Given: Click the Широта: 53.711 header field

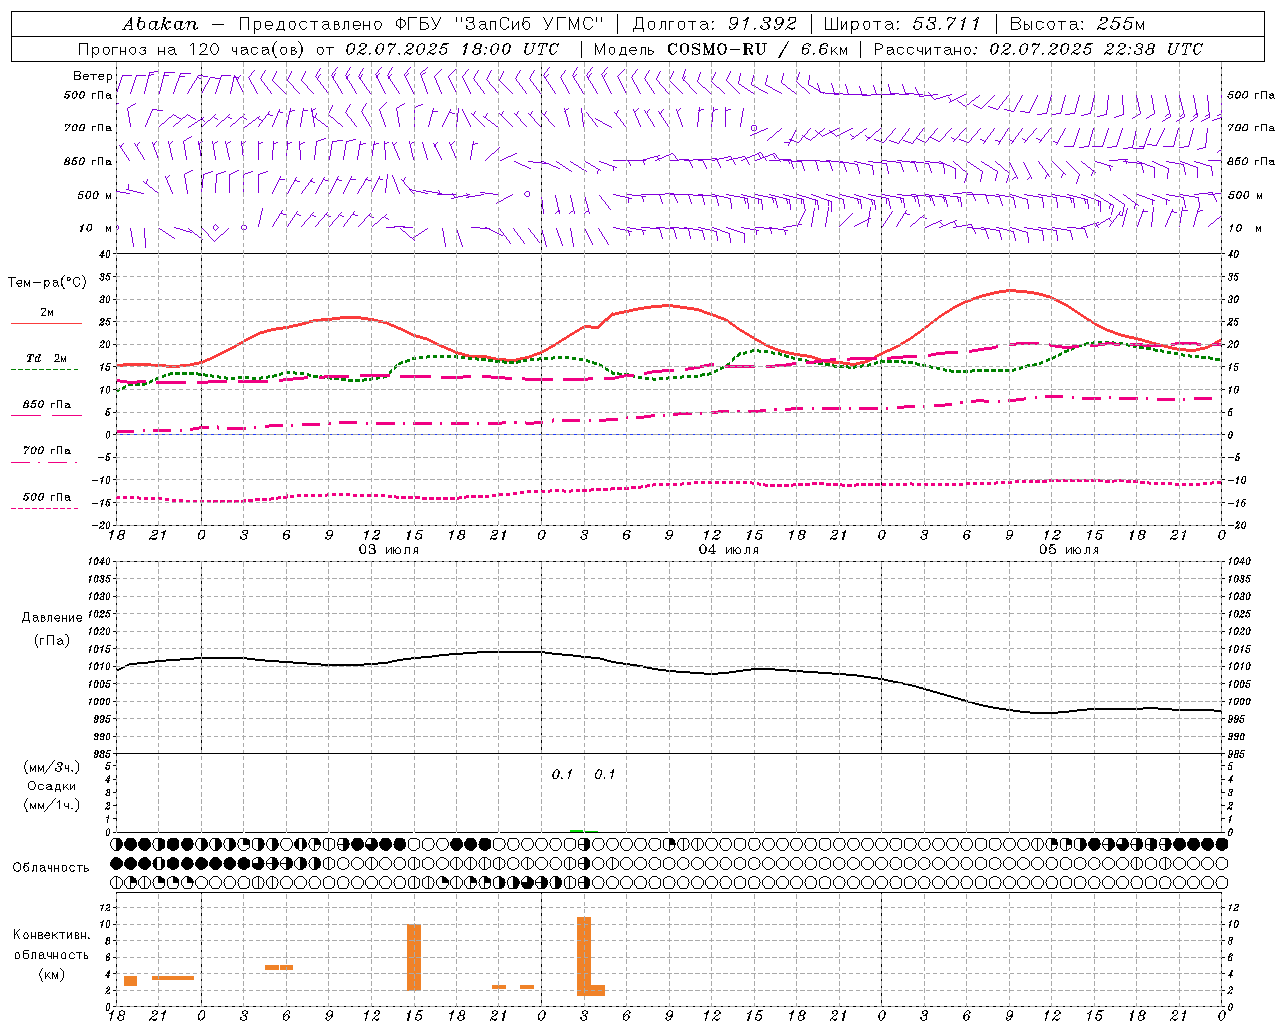Looking at the screenshot, I should (902, 23).
